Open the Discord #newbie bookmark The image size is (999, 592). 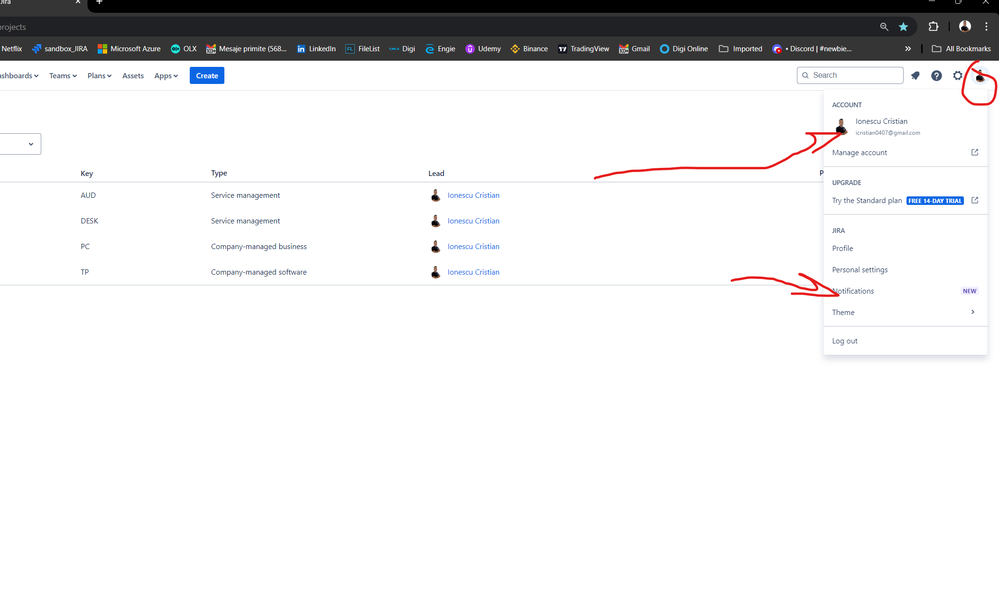(812, 48)
